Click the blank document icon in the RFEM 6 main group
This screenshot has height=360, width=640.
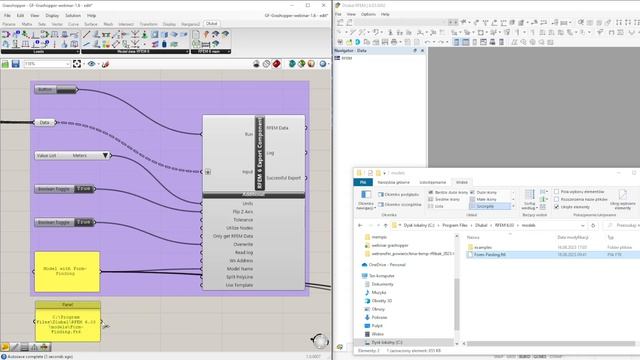[196, 35]
